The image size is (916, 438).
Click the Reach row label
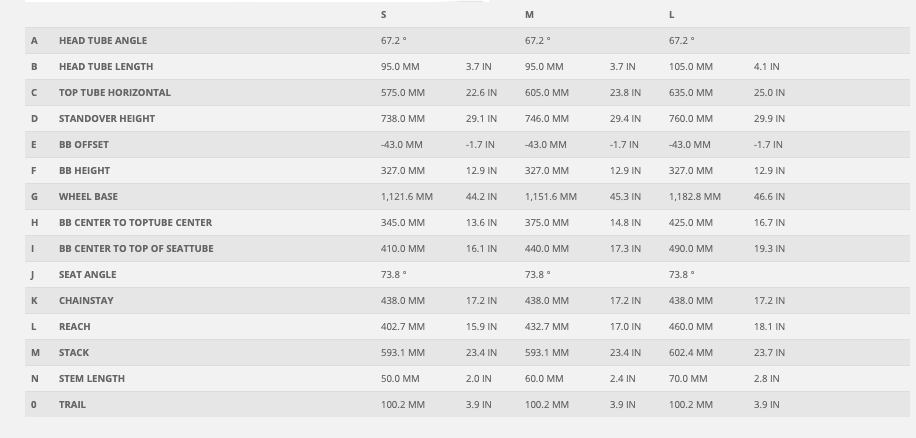[74, 327]
